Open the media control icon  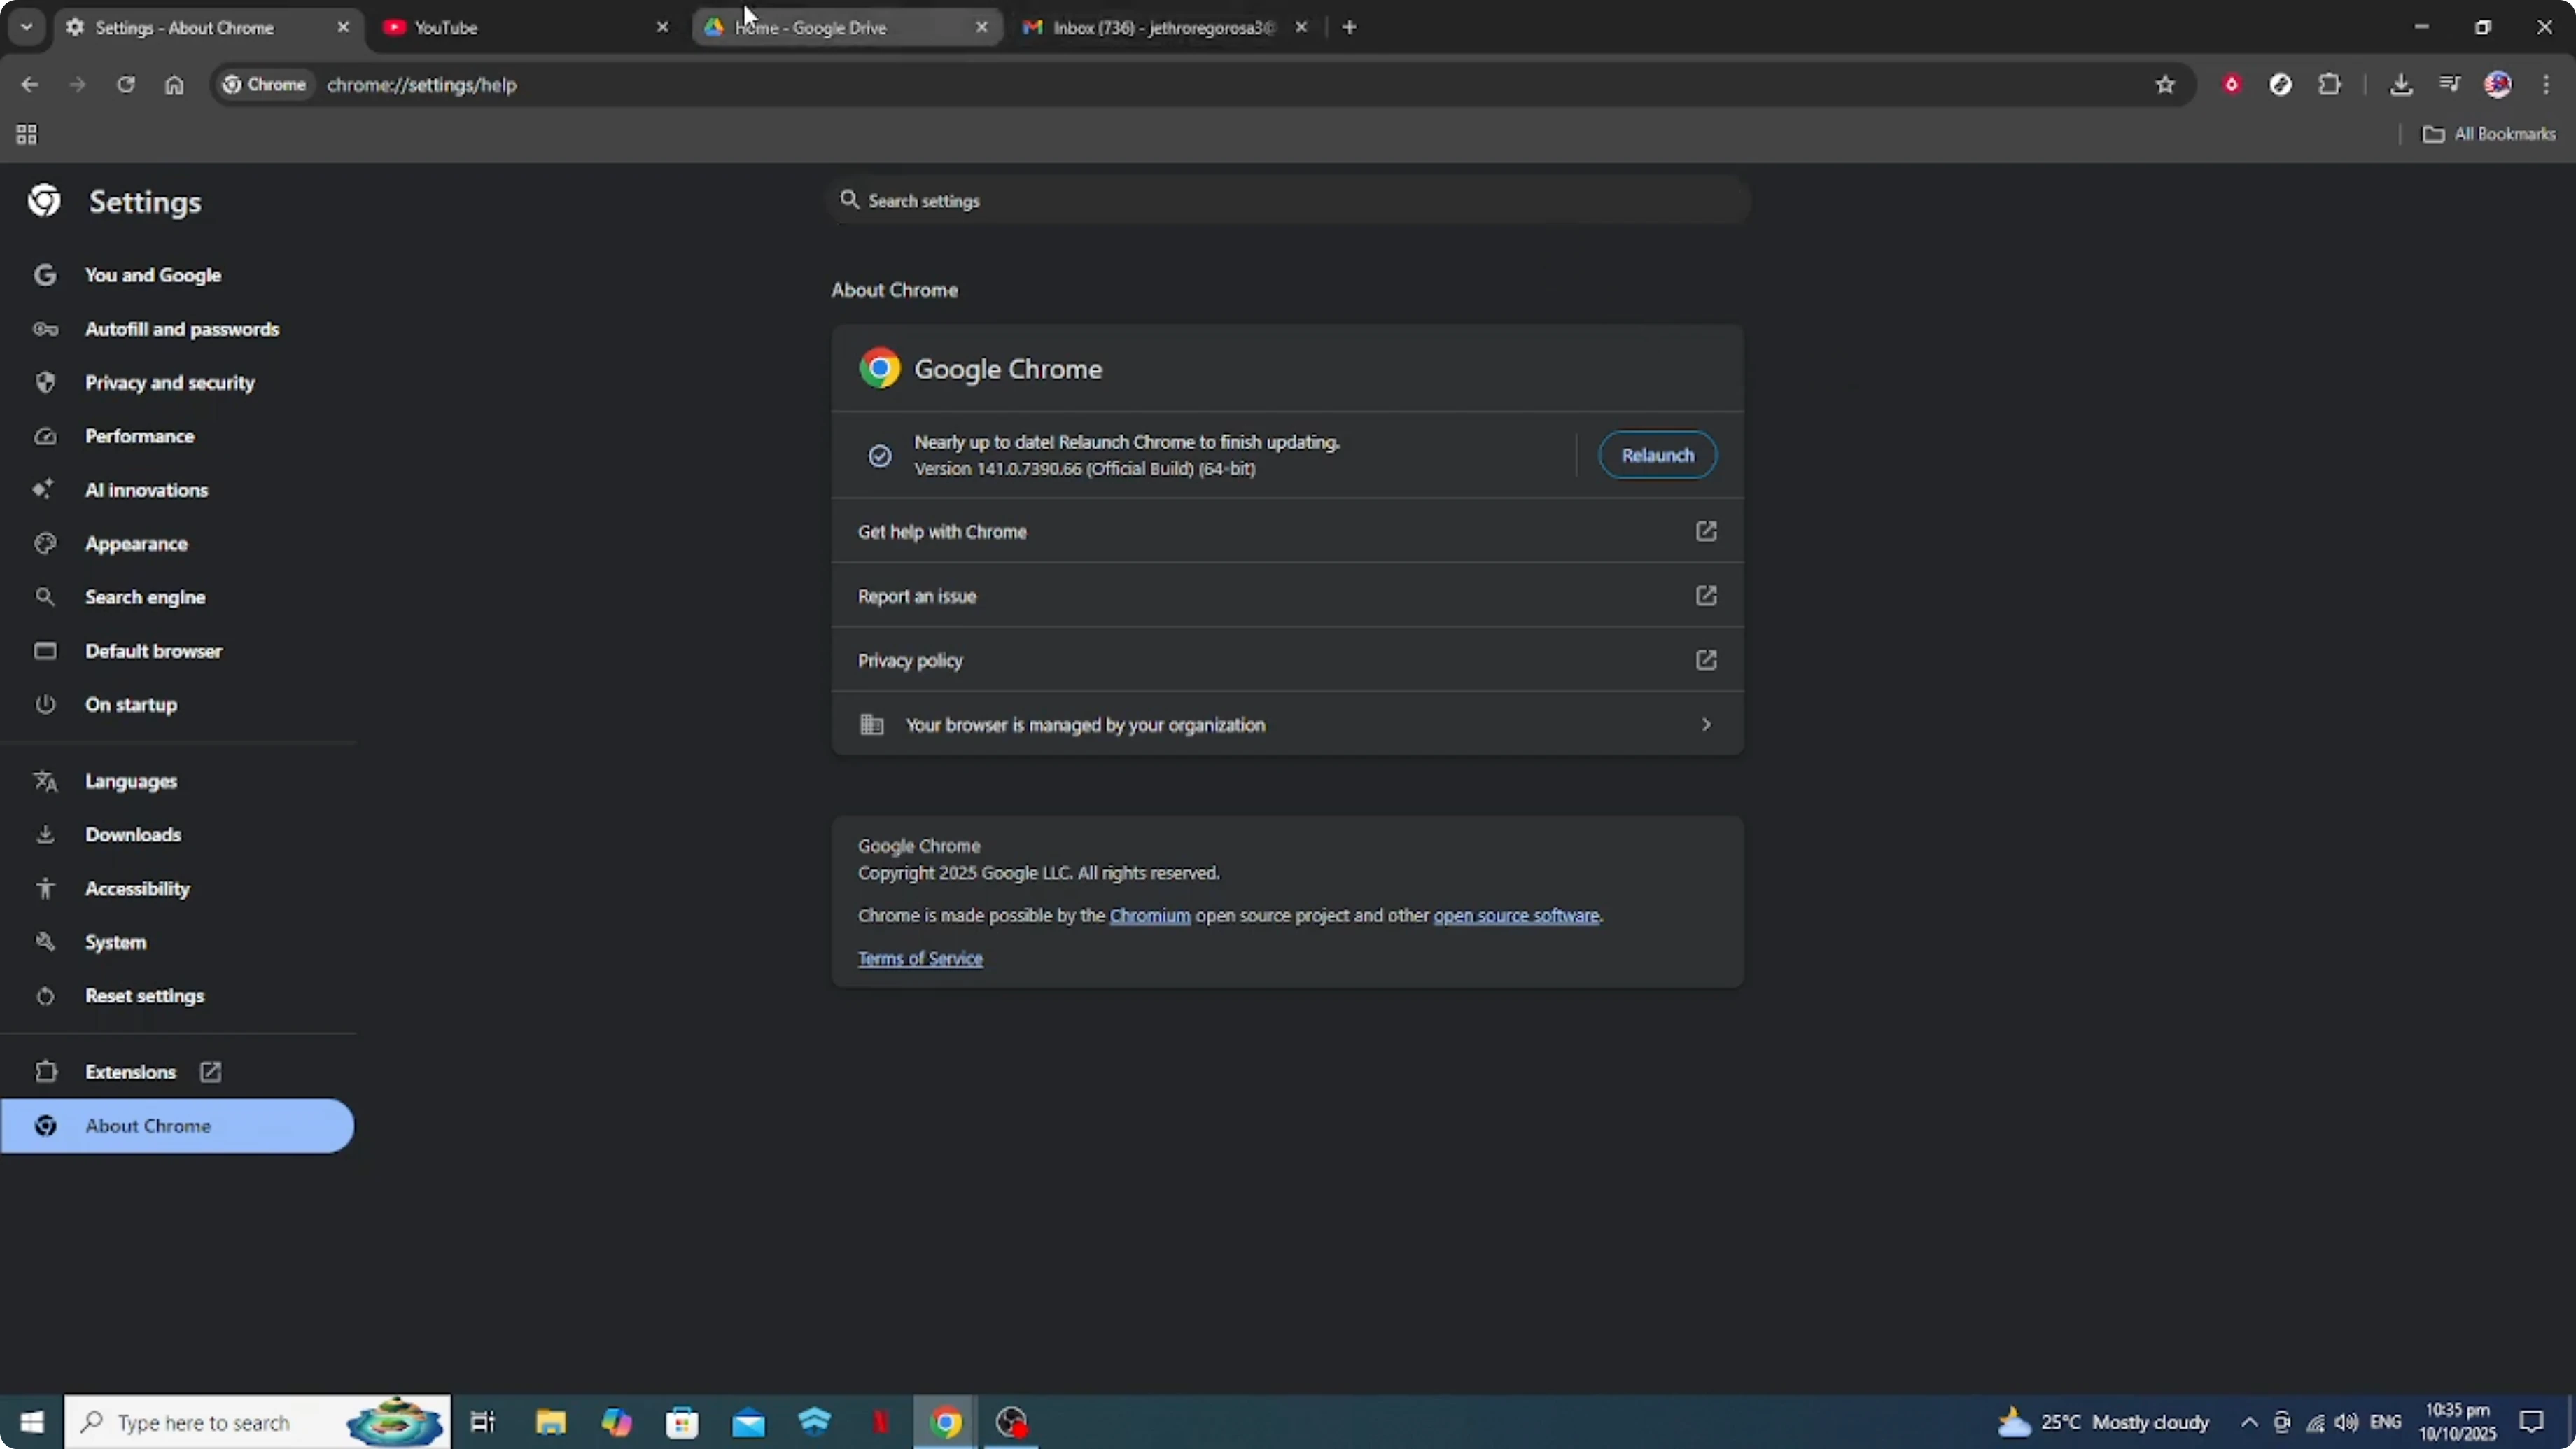coord(2449,85)
